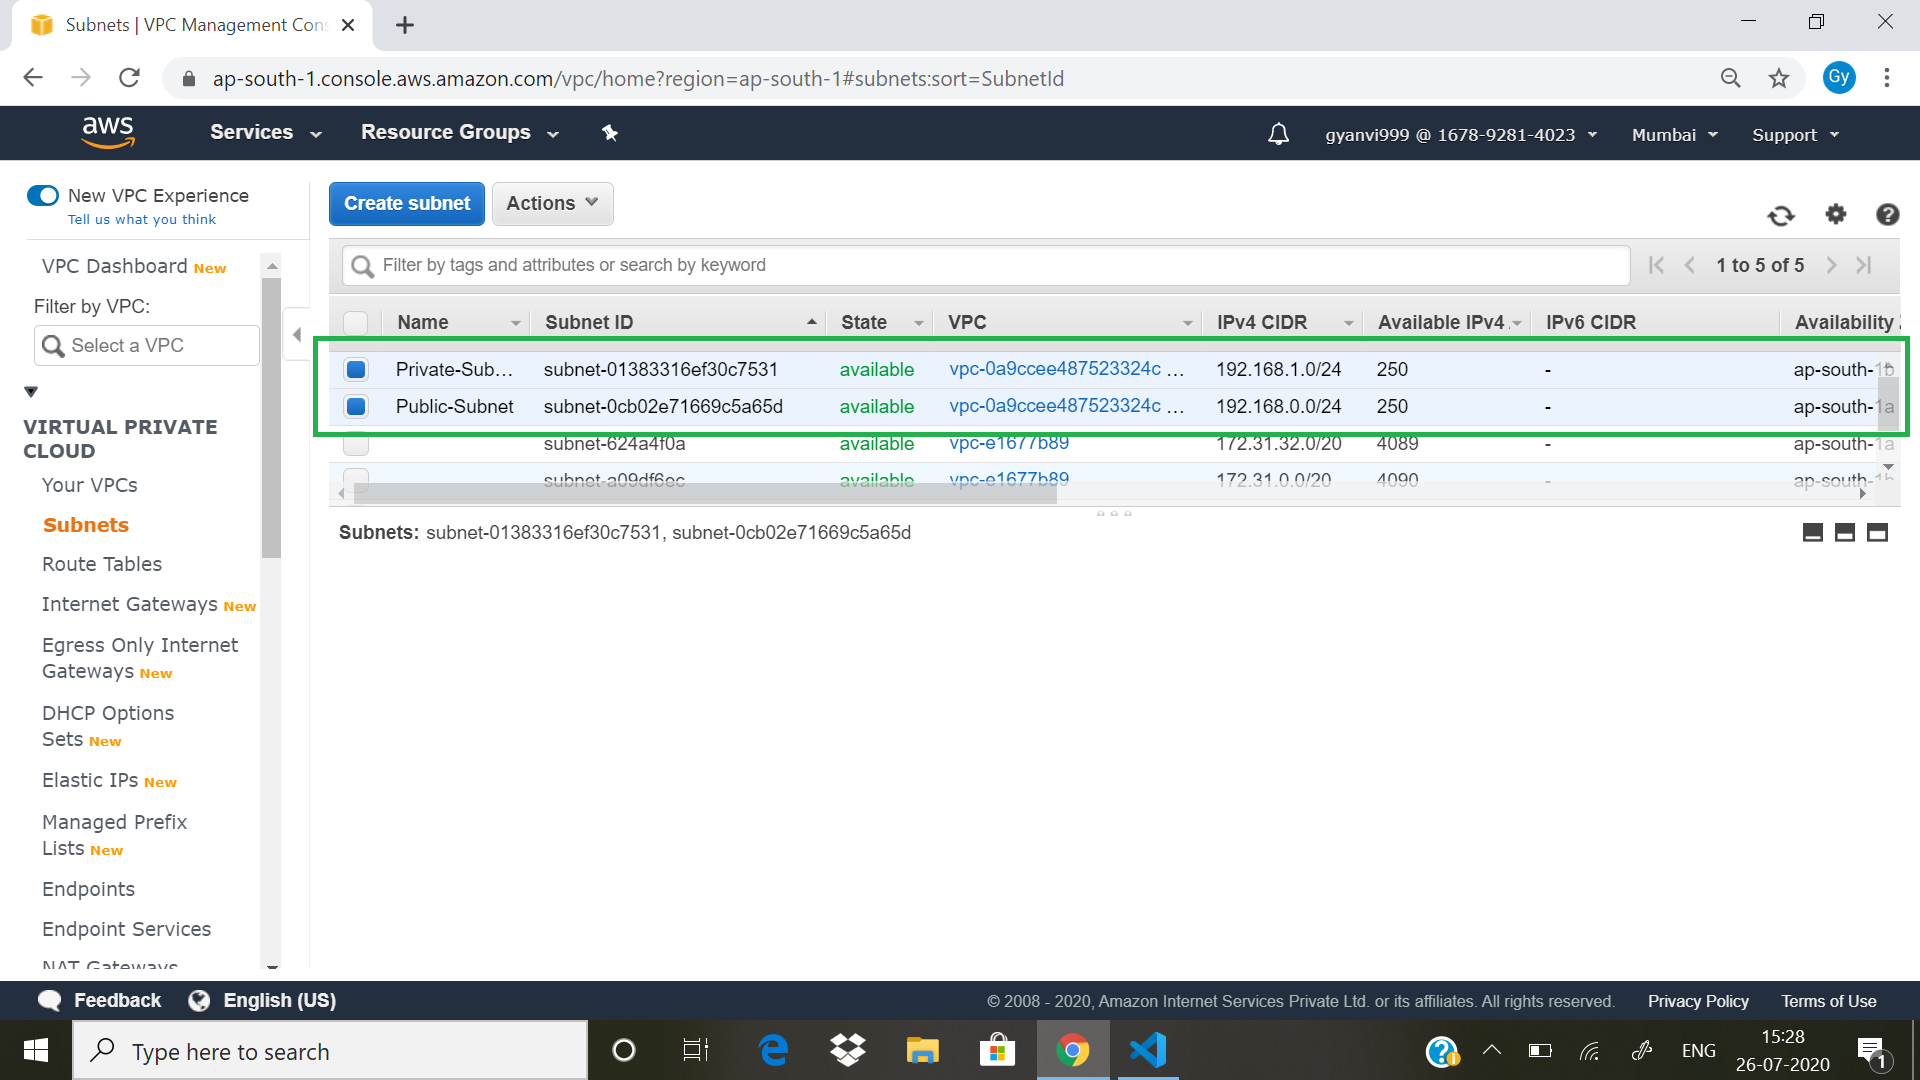1920x1080 pixels.
Task: Open the pin favorites shortcut in navbar
Action: click(x=610, y=133)
